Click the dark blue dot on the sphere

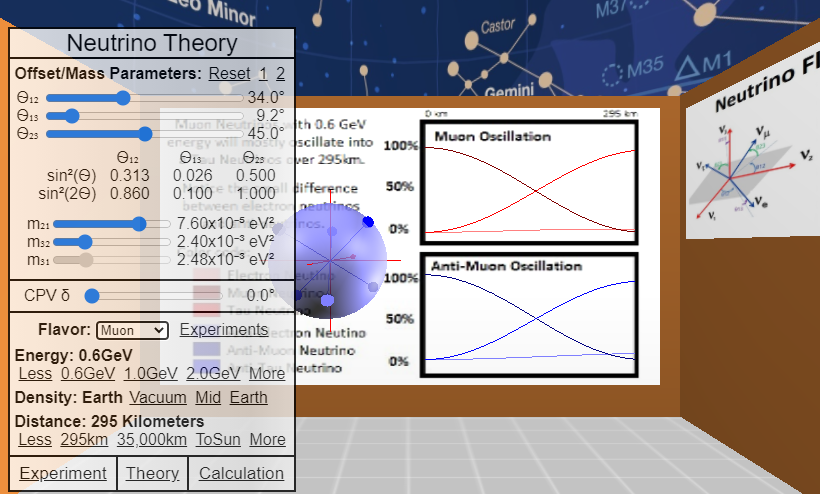368,222
